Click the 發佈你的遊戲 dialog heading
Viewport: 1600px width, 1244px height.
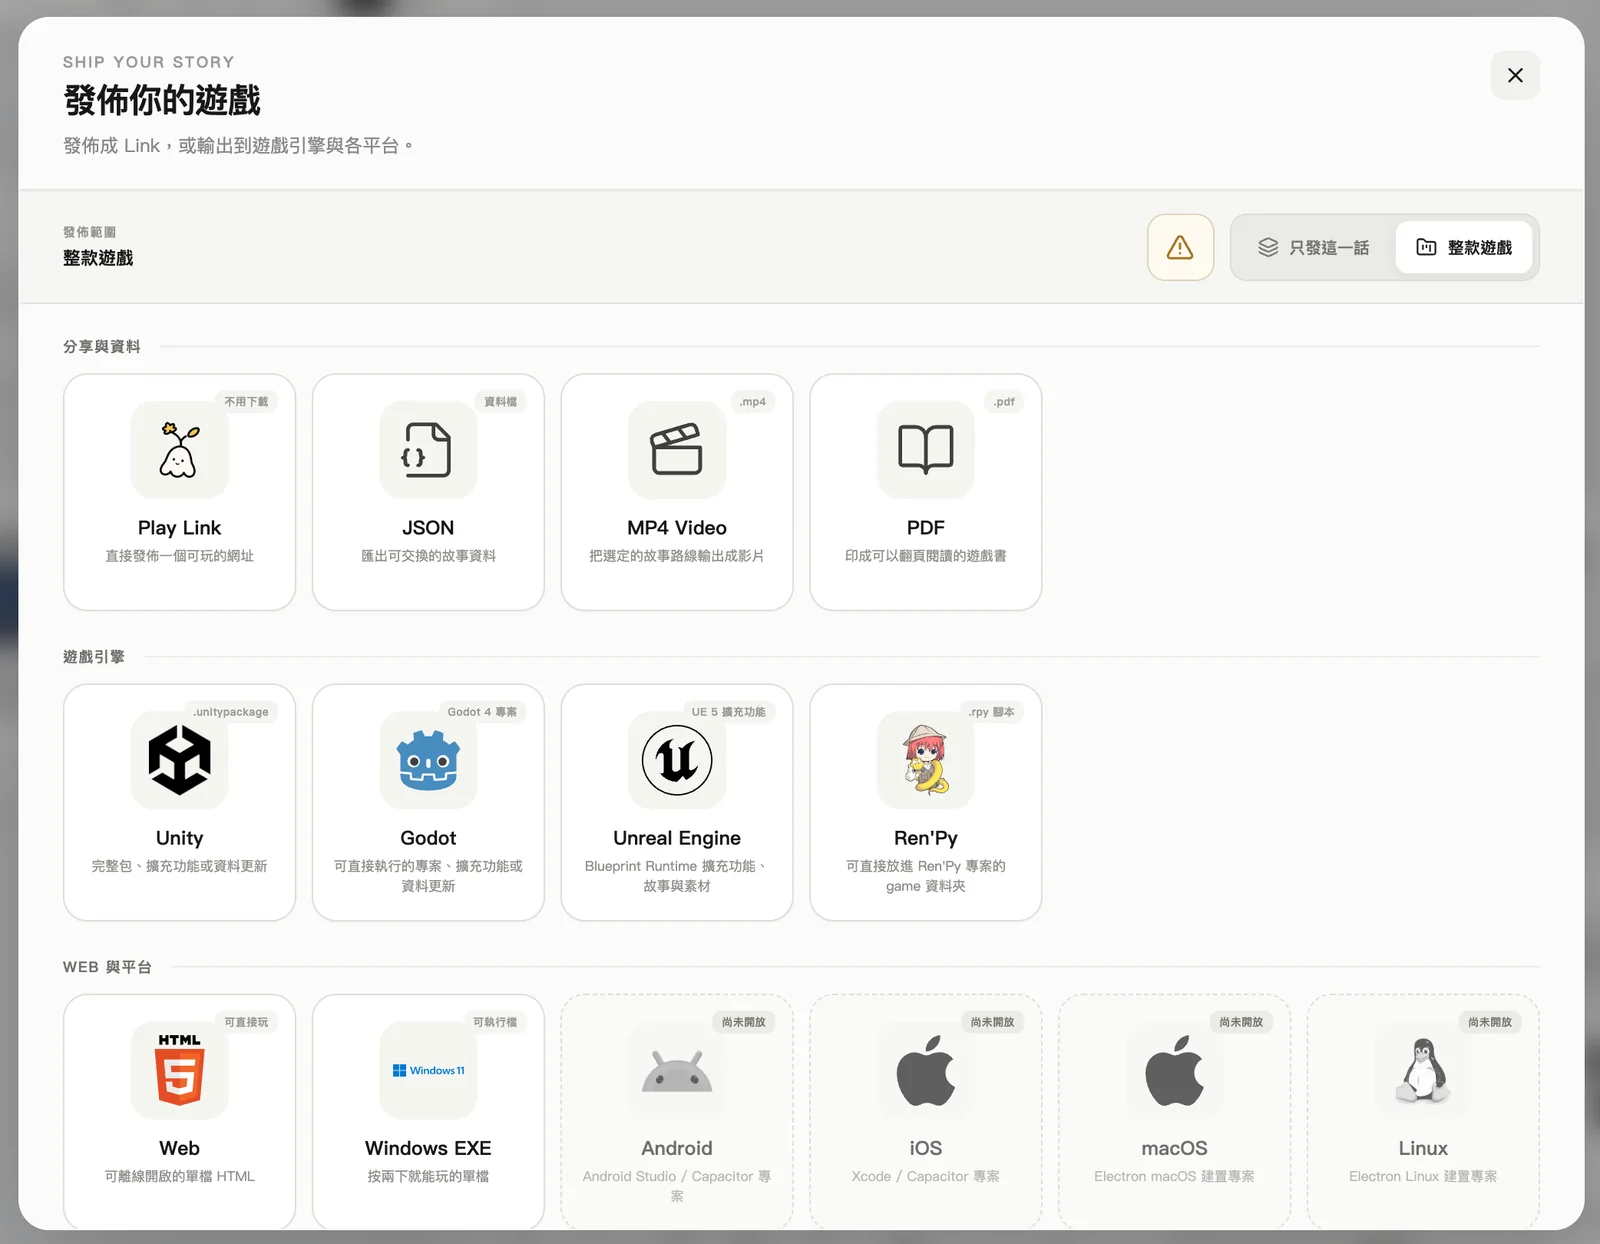point(162,100)
